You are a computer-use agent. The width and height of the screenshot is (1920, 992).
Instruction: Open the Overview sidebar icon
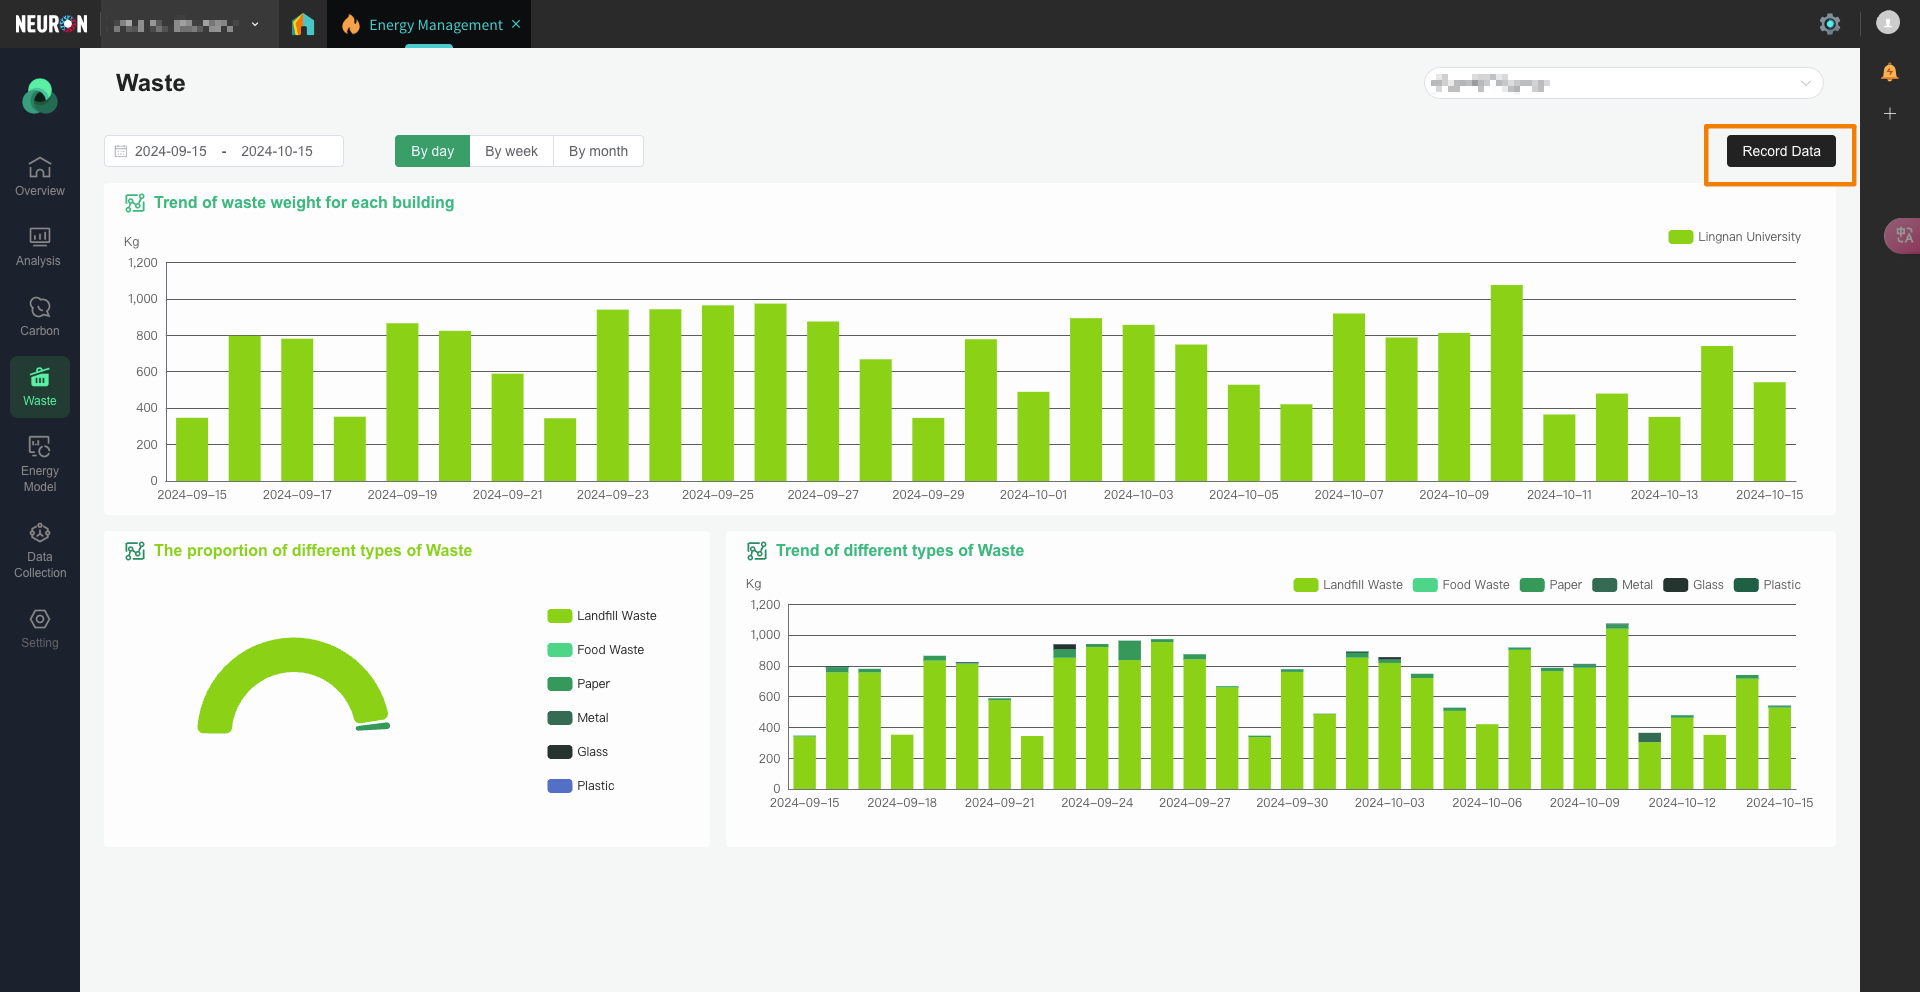(x=40, y=176)
